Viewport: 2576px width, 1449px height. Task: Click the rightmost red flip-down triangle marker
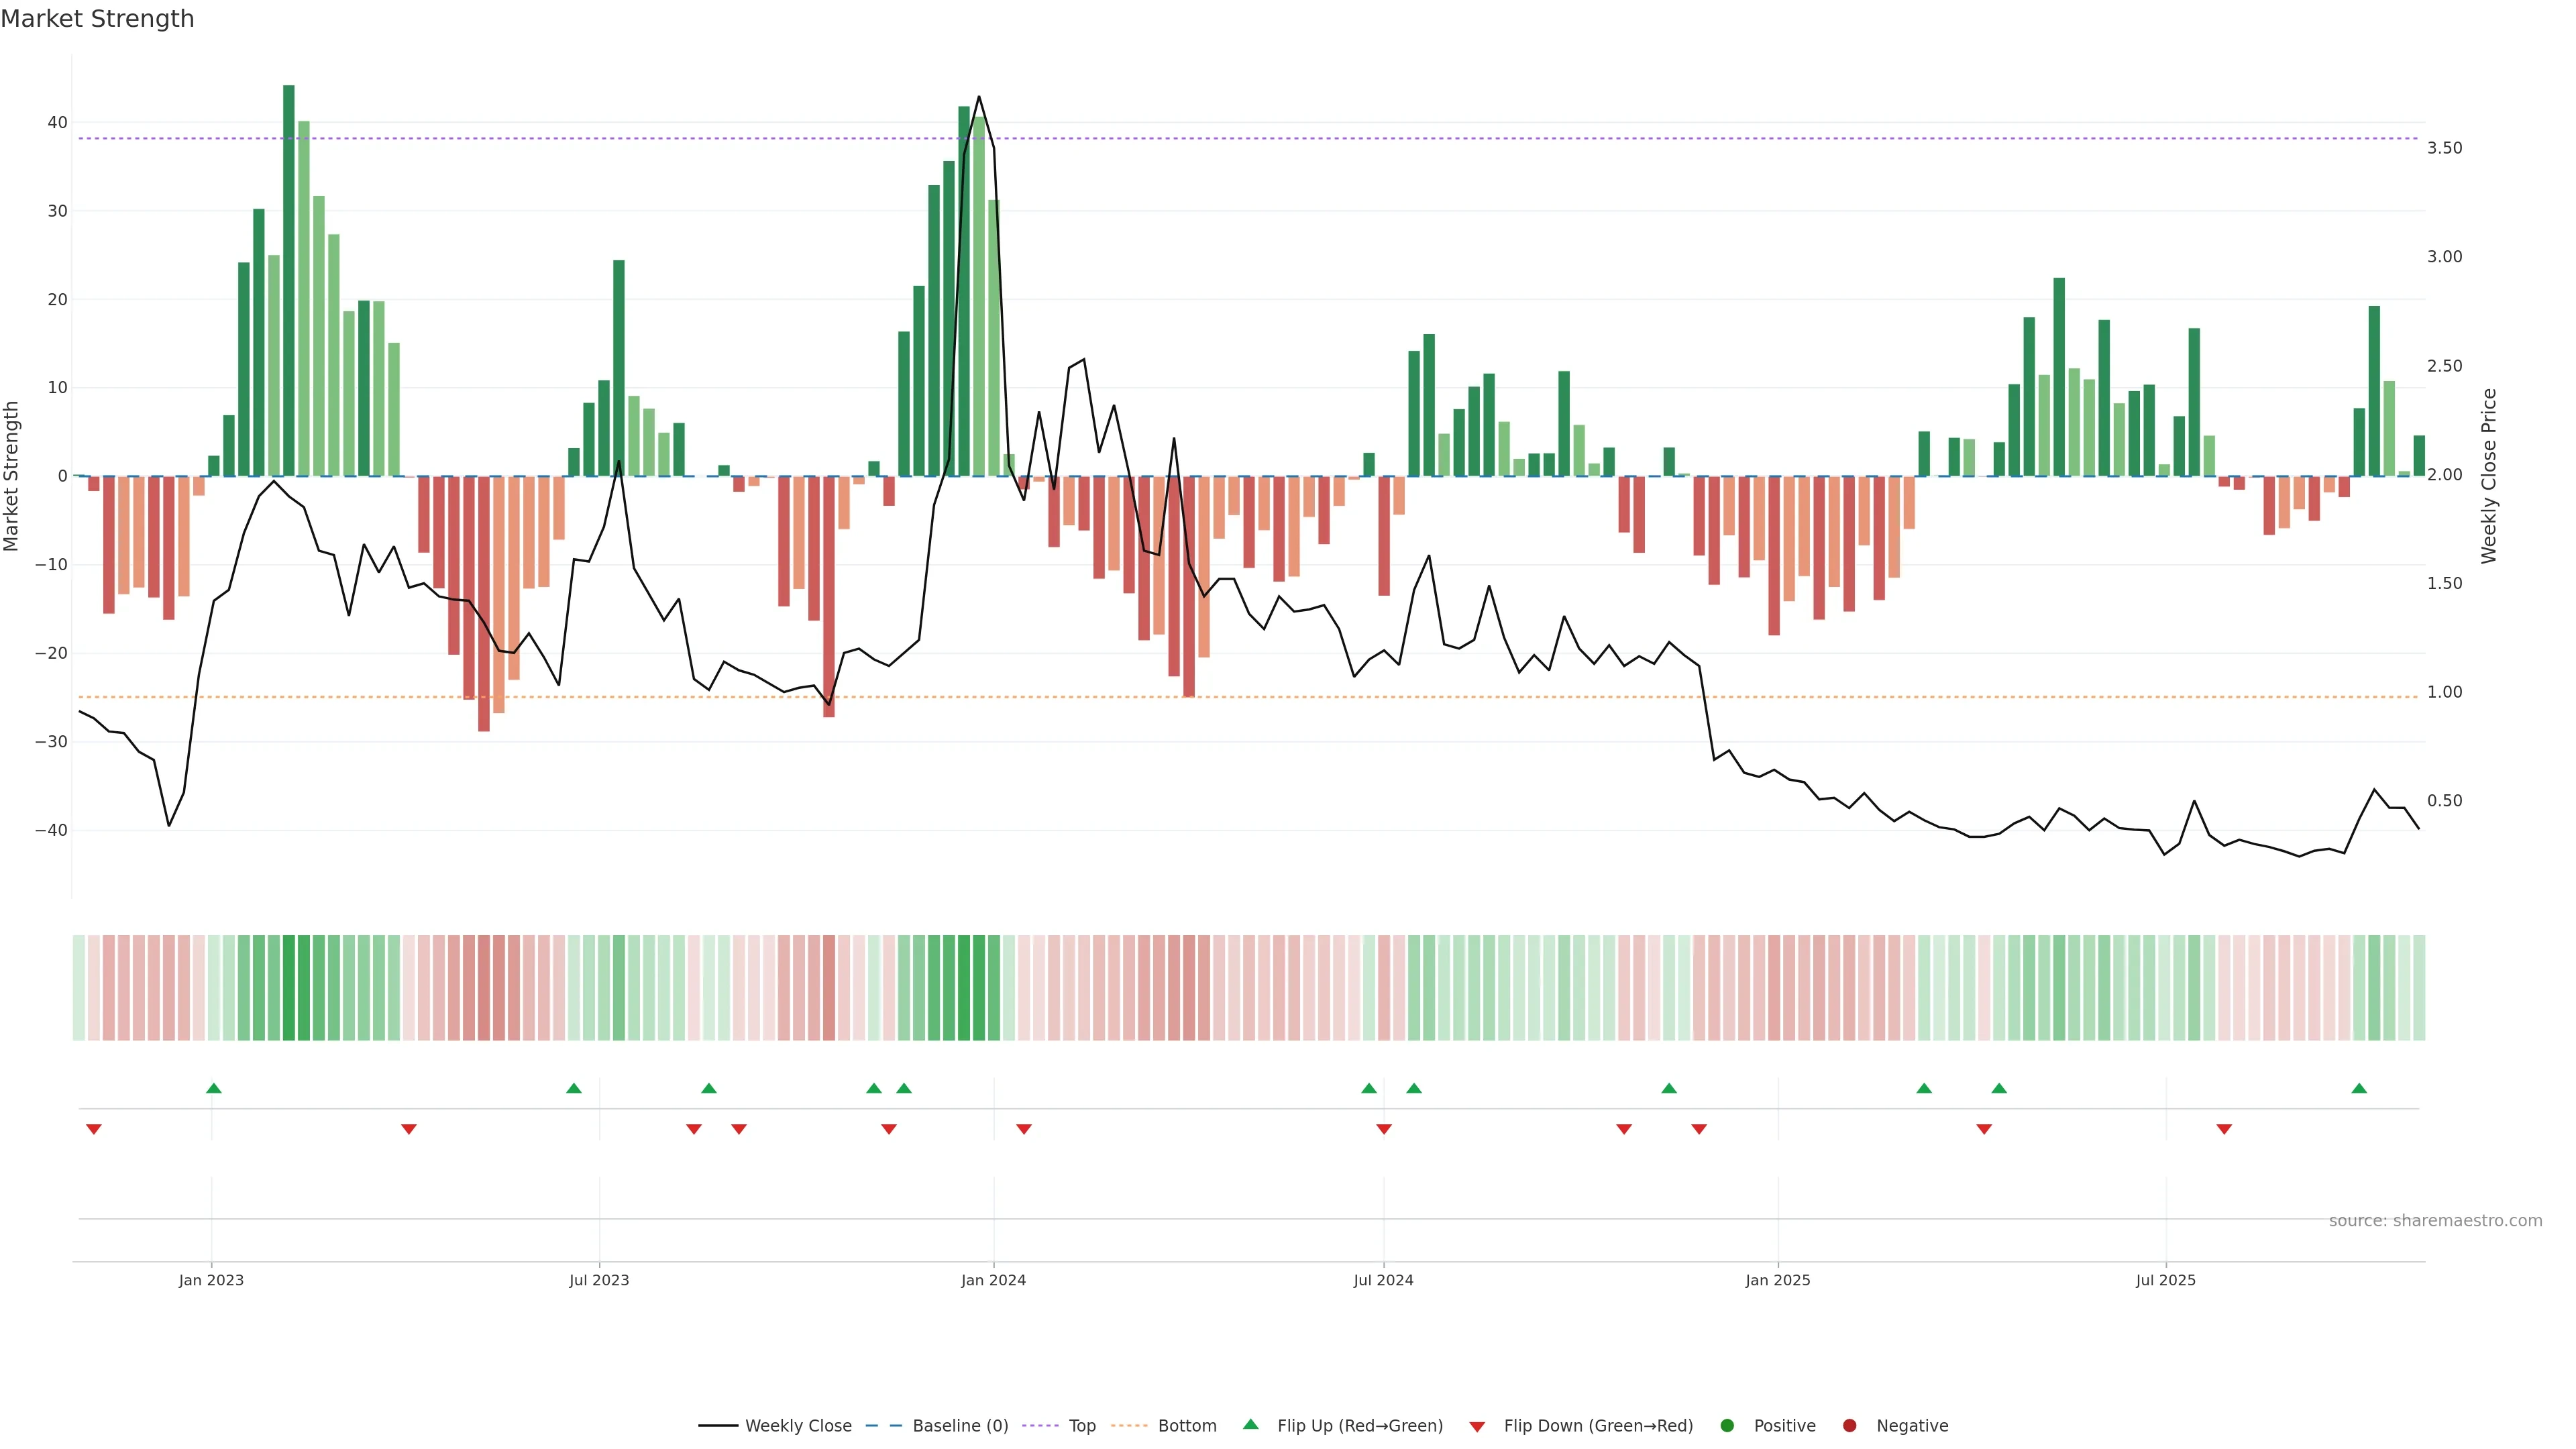point(2224,1129)
